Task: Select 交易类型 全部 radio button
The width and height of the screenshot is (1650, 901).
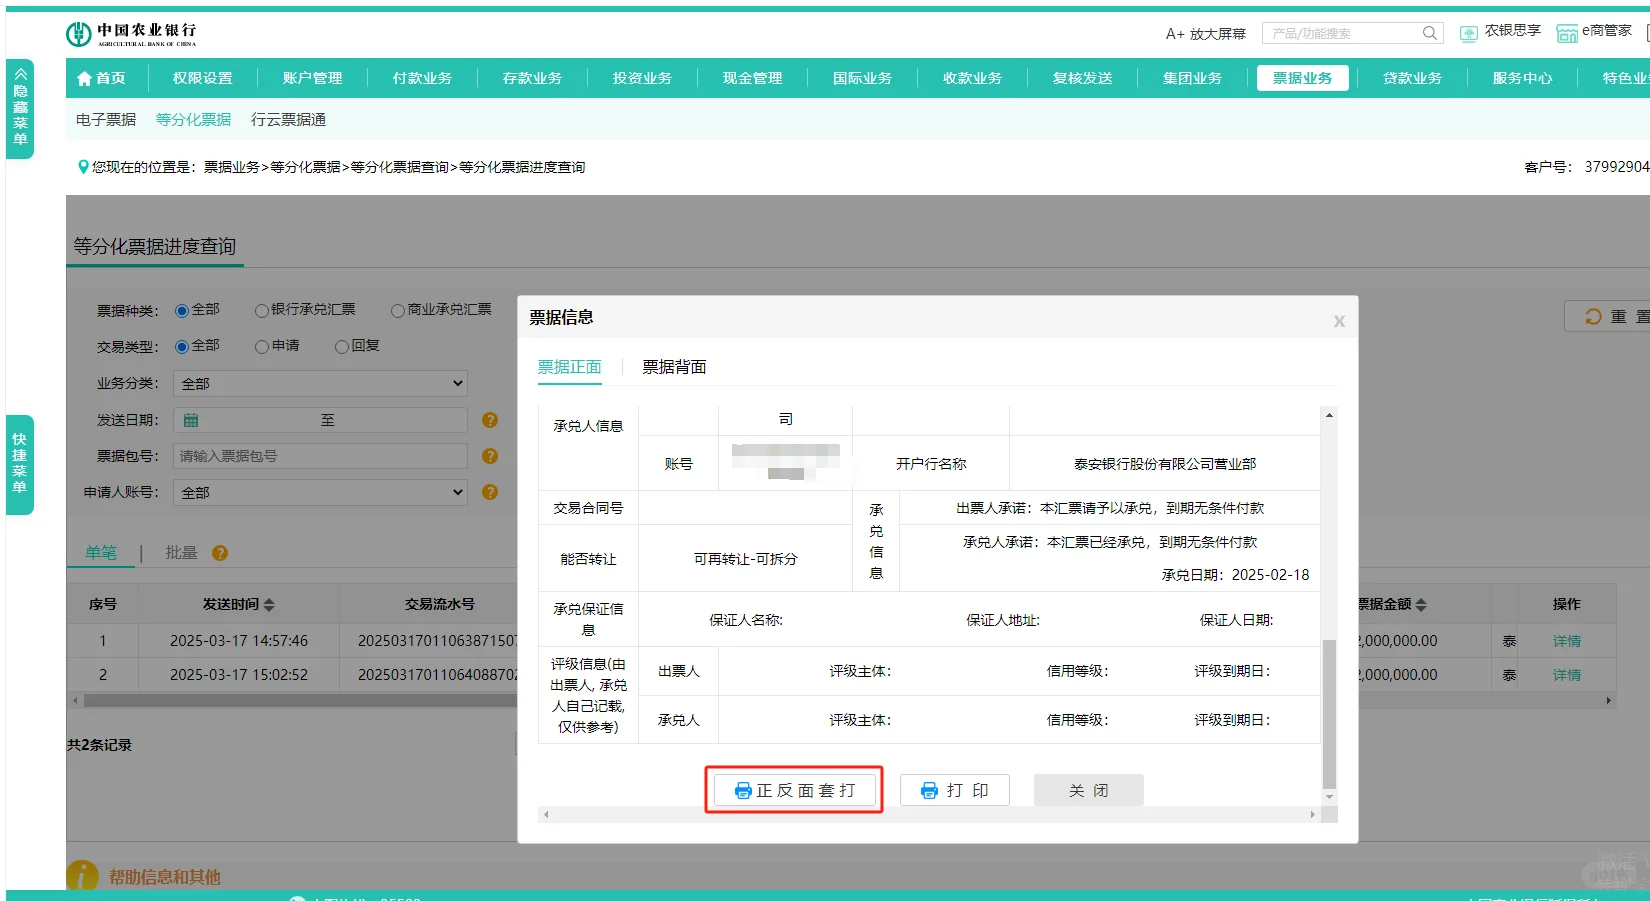Action: tap(182, 347)
